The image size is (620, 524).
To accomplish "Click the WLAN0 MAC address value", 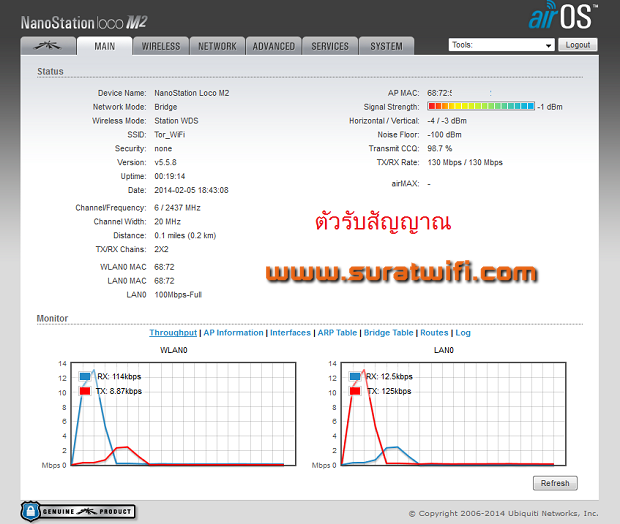I will [x=164, y=267].
